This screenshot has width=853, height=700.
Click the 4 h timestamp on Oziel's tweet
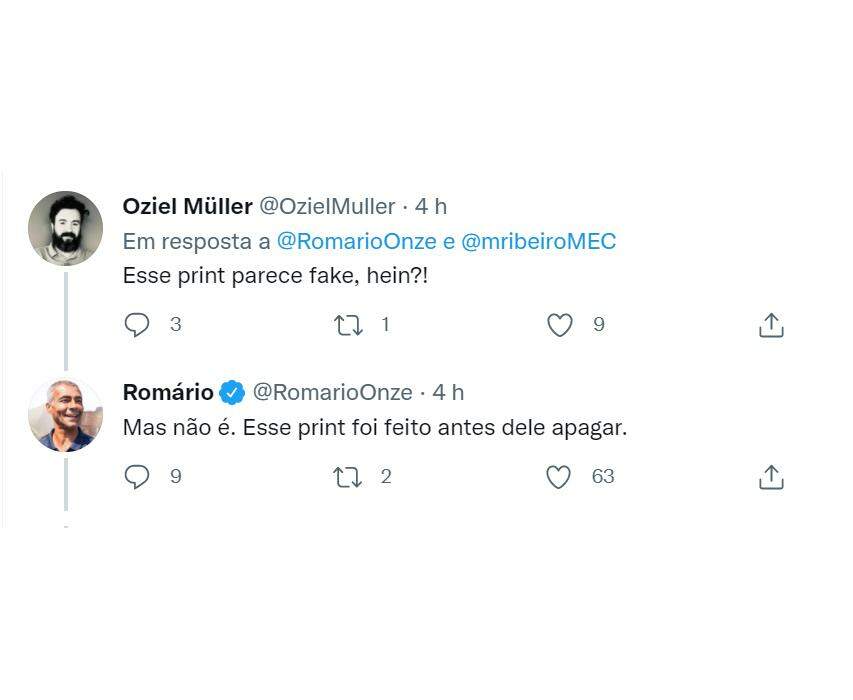coord(431,206)
